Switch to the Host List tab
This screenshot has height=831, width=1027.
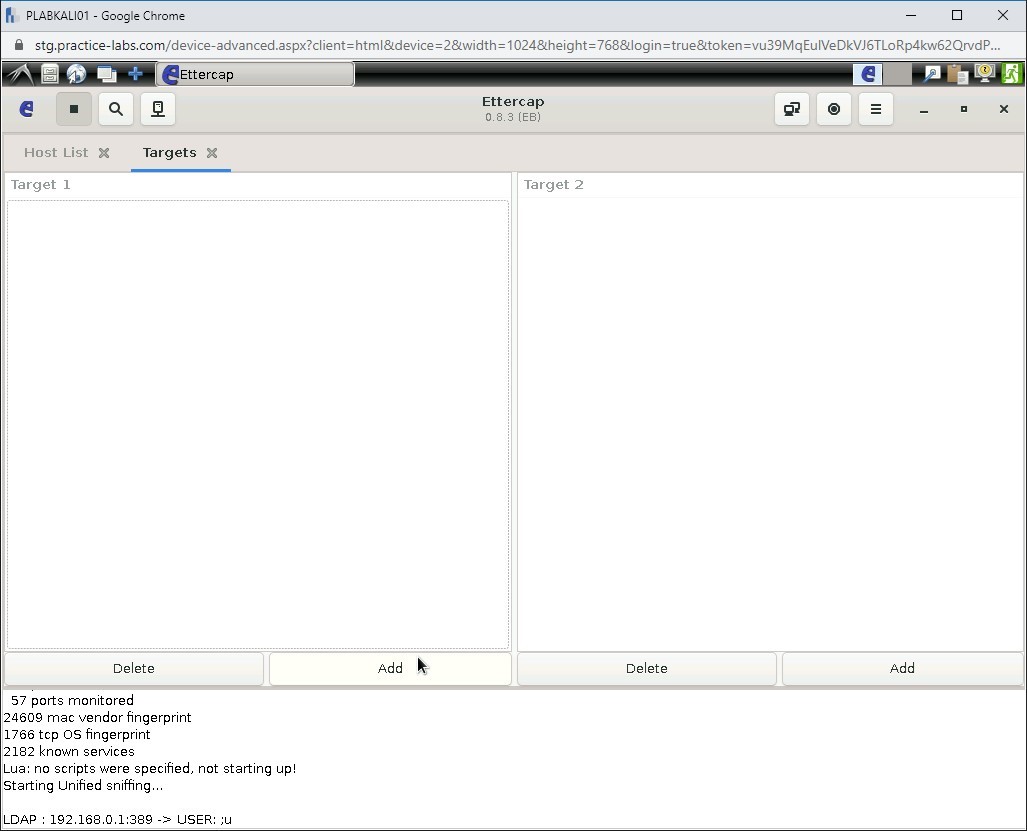click(x=55, y=152)
